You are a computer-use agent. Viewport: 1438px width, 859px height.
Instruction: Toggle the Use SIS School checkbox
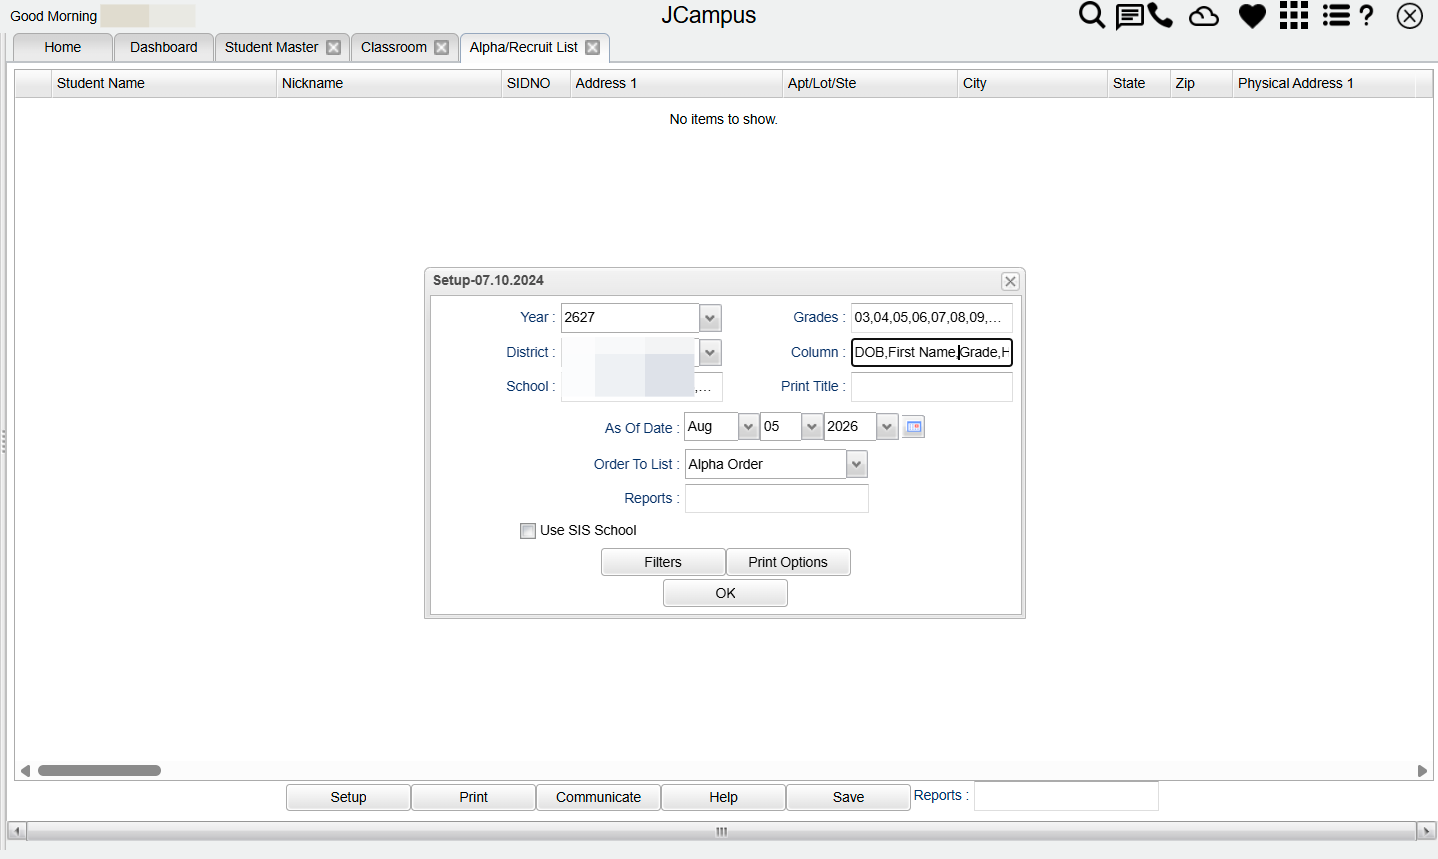(528, 531)
